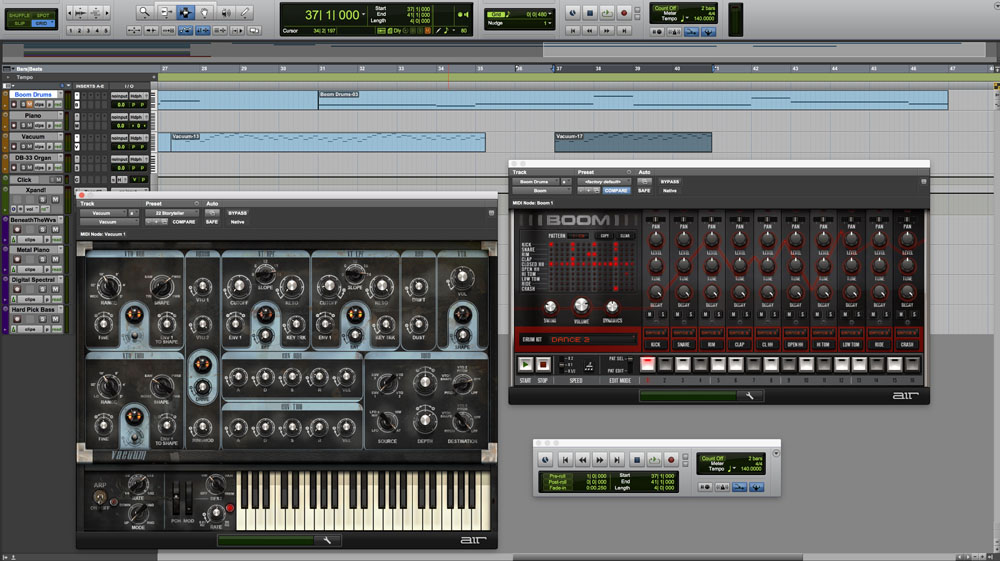The width and height of the screenshot is (1000, 561).
Task: Select the Grabber hand tool
Action: tap(205, 12)
